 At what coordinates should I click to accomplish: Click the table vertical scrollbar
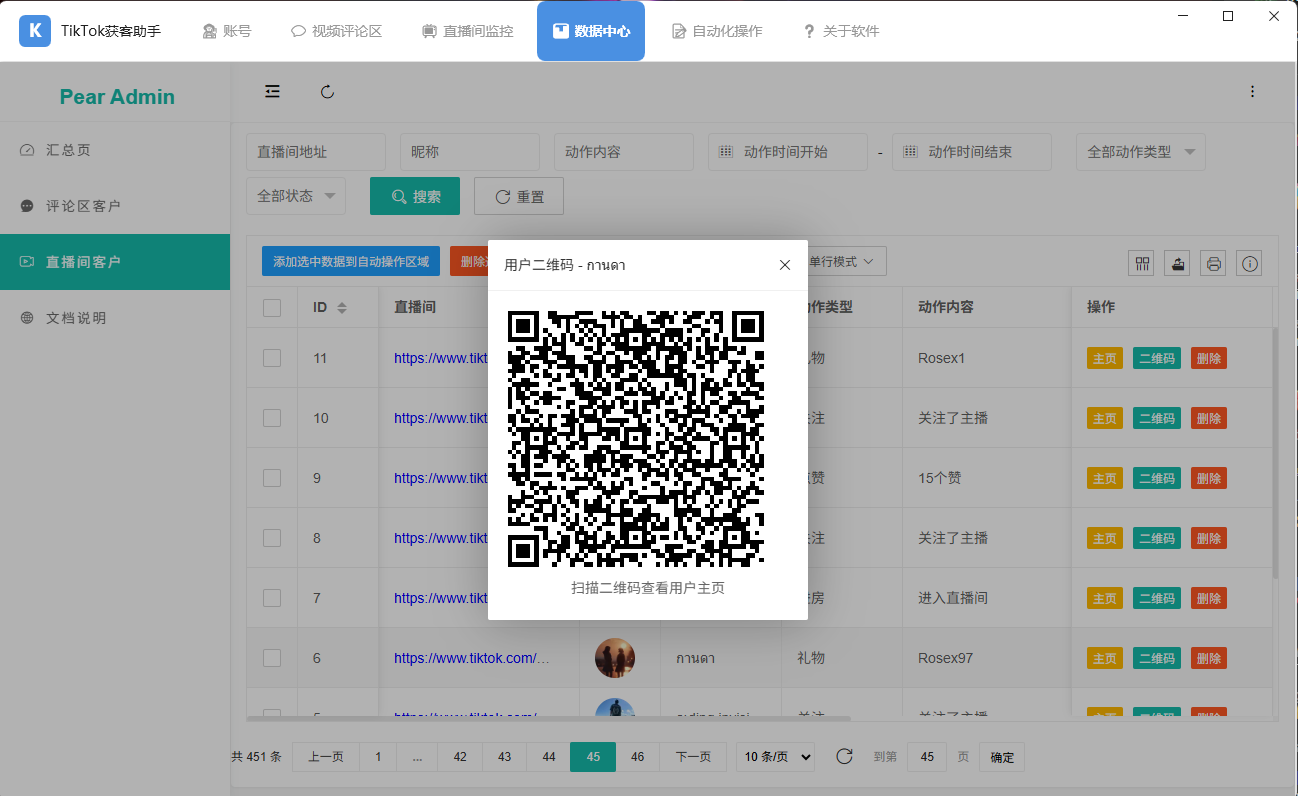click(x=1275, y=452)
